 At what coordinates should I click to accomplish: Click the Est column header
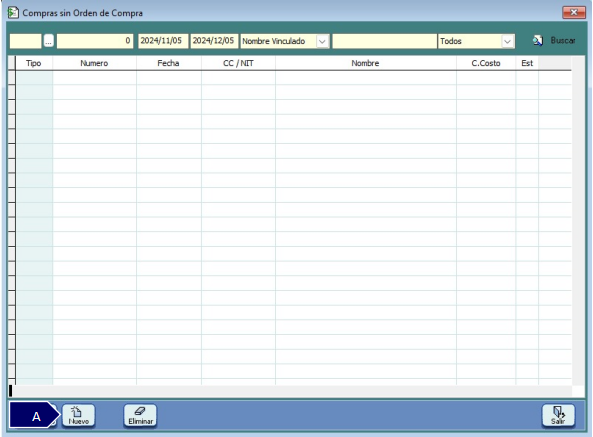point(527,63)
